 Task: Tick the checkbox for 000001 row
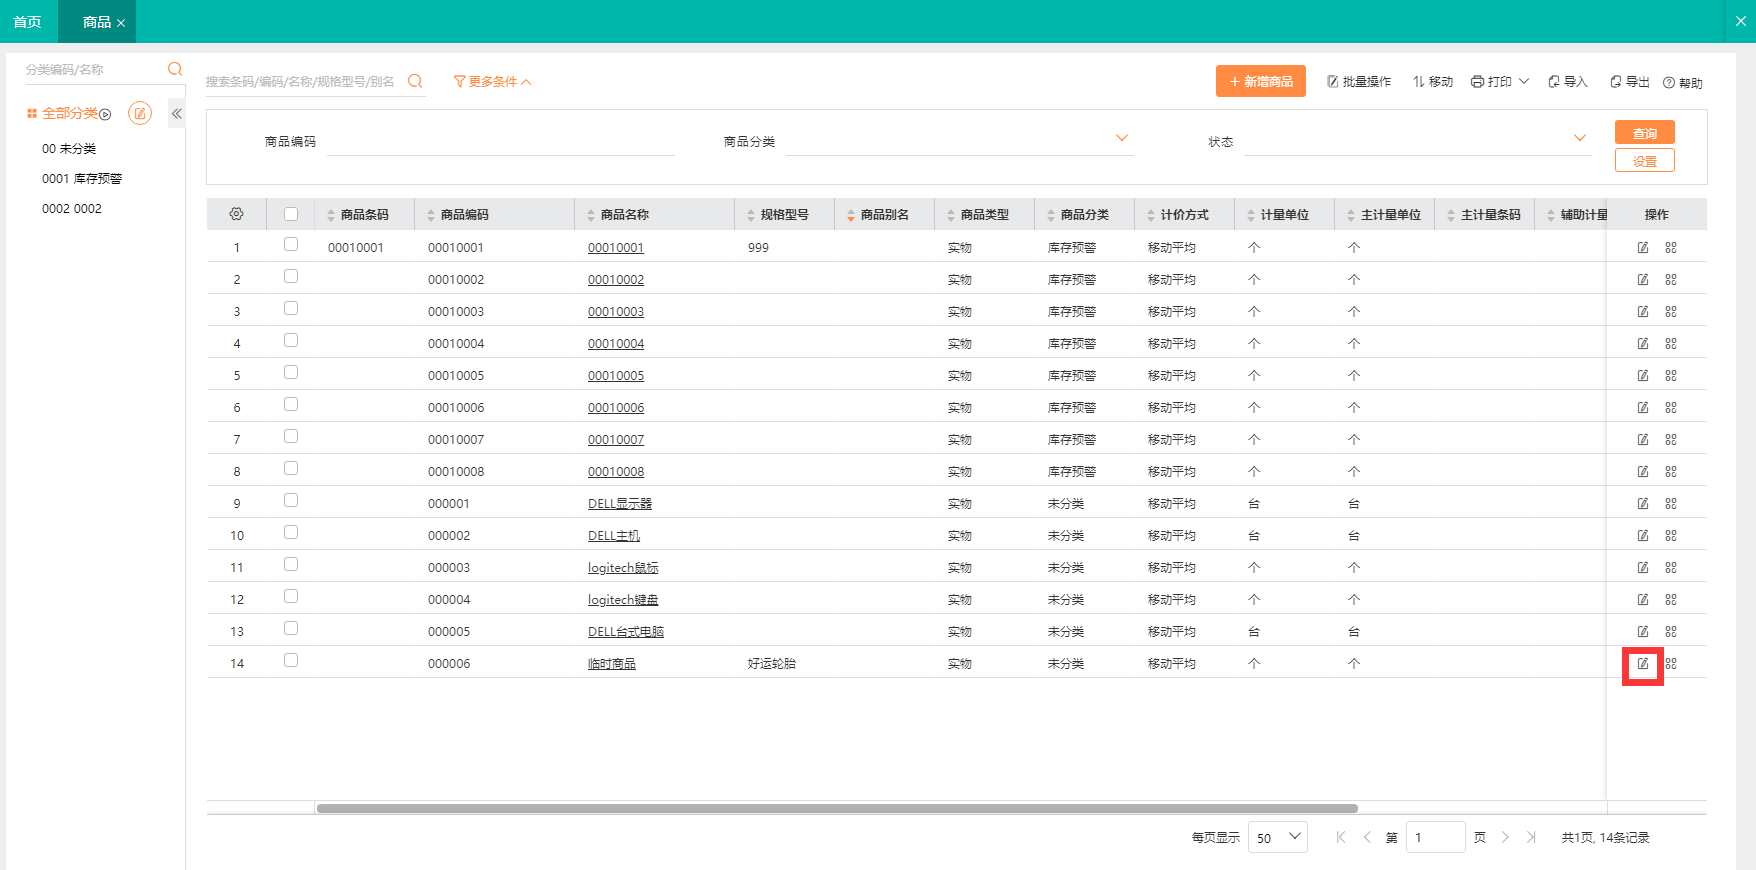(291, 500)
